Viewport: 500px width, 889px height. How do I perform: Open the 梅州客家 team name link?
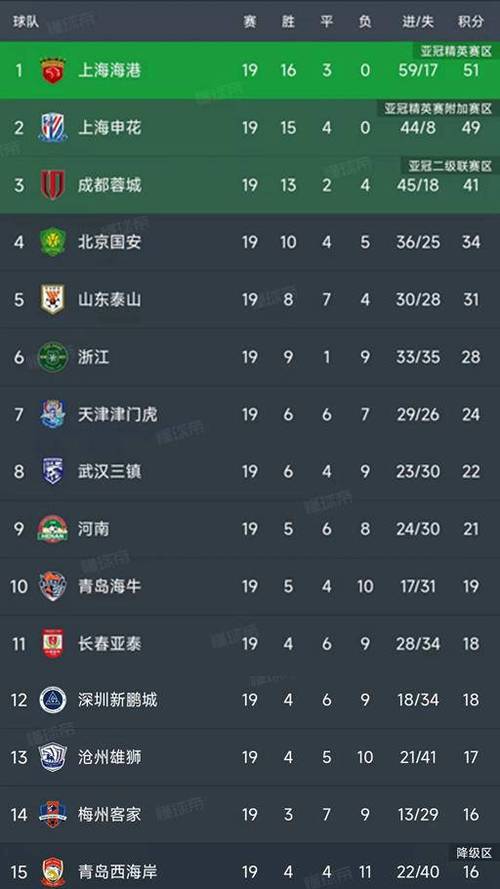[109, 815]
